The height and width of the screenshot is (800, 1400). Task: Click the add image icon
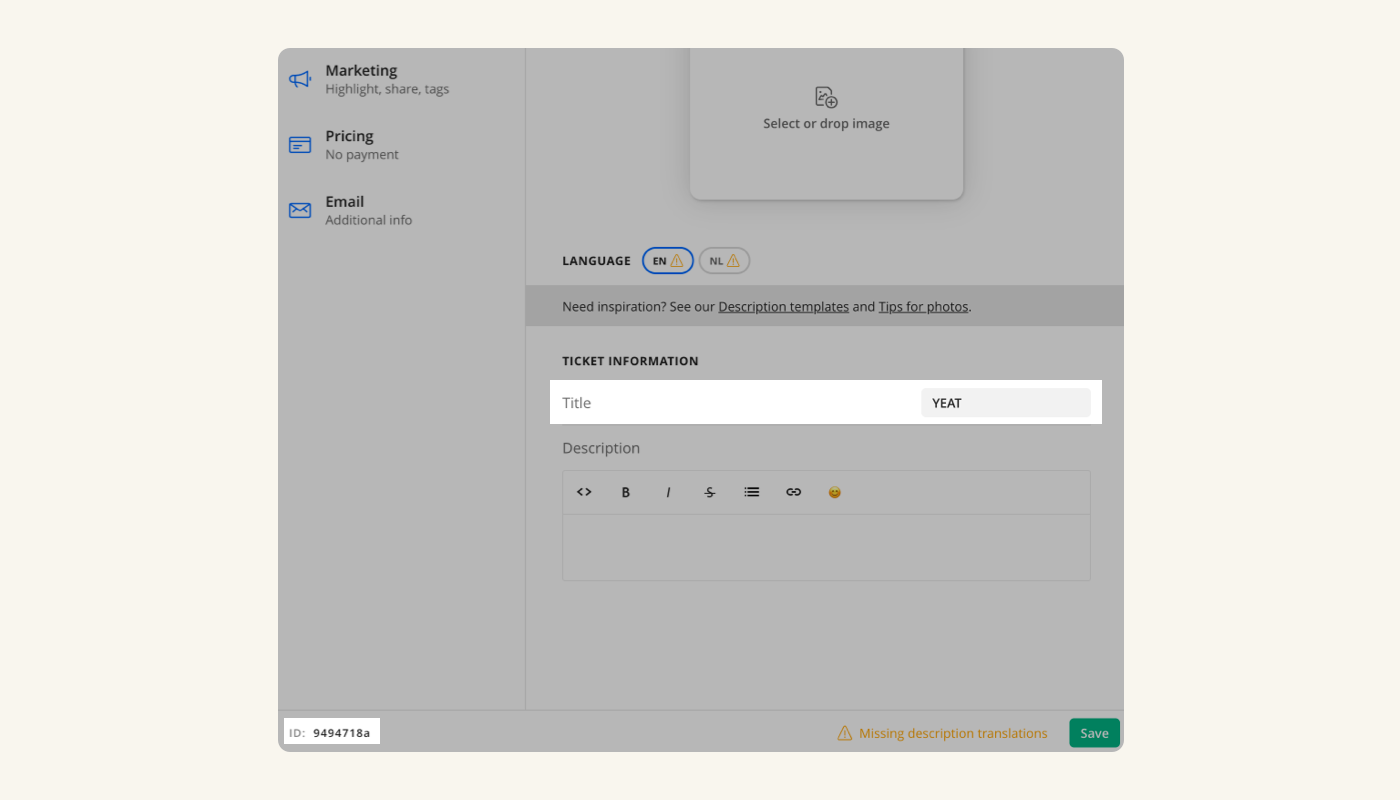tap(826, 97)
